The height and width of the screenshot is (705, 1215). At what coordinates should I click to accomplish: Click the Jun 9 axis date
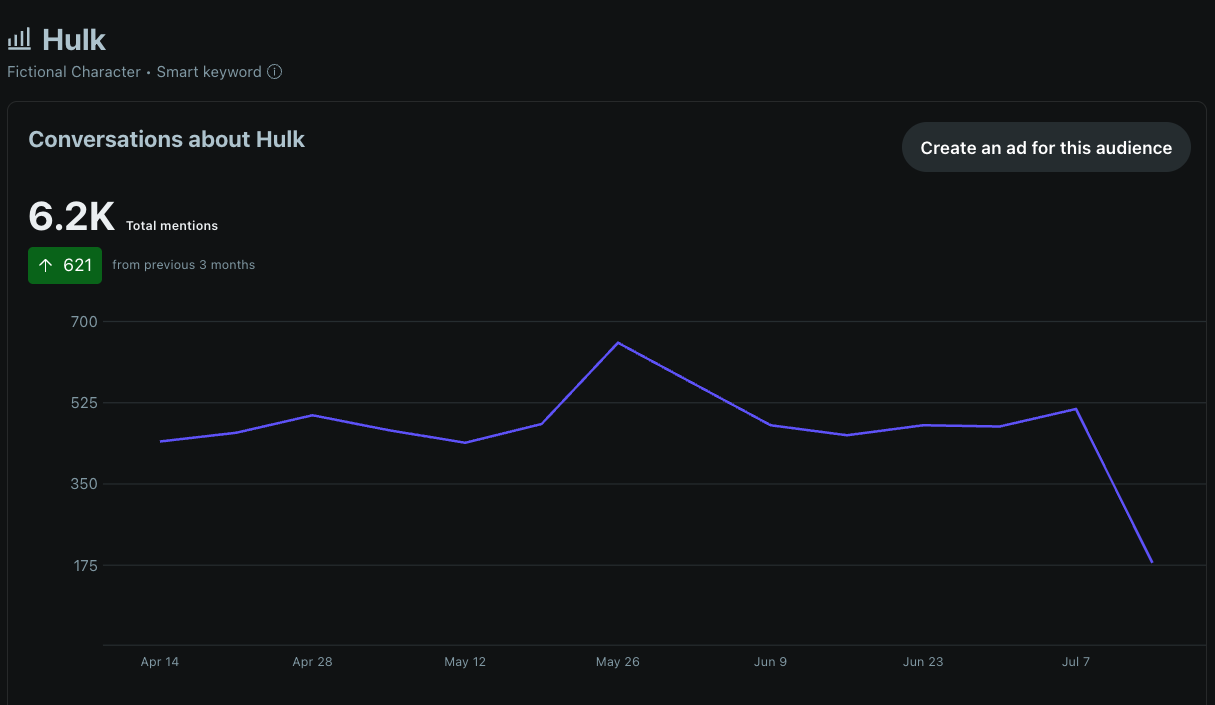[x=770, y=662]
